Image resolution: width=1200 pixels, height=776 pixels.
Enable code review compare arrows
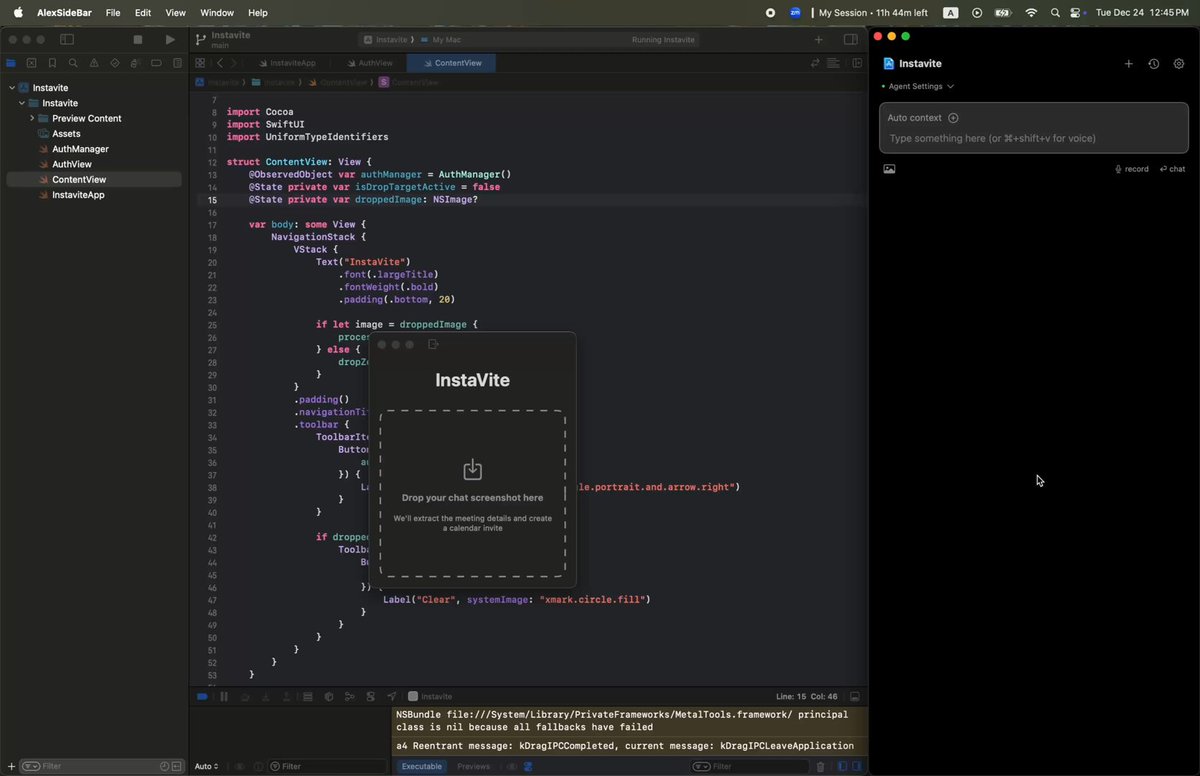815,63
